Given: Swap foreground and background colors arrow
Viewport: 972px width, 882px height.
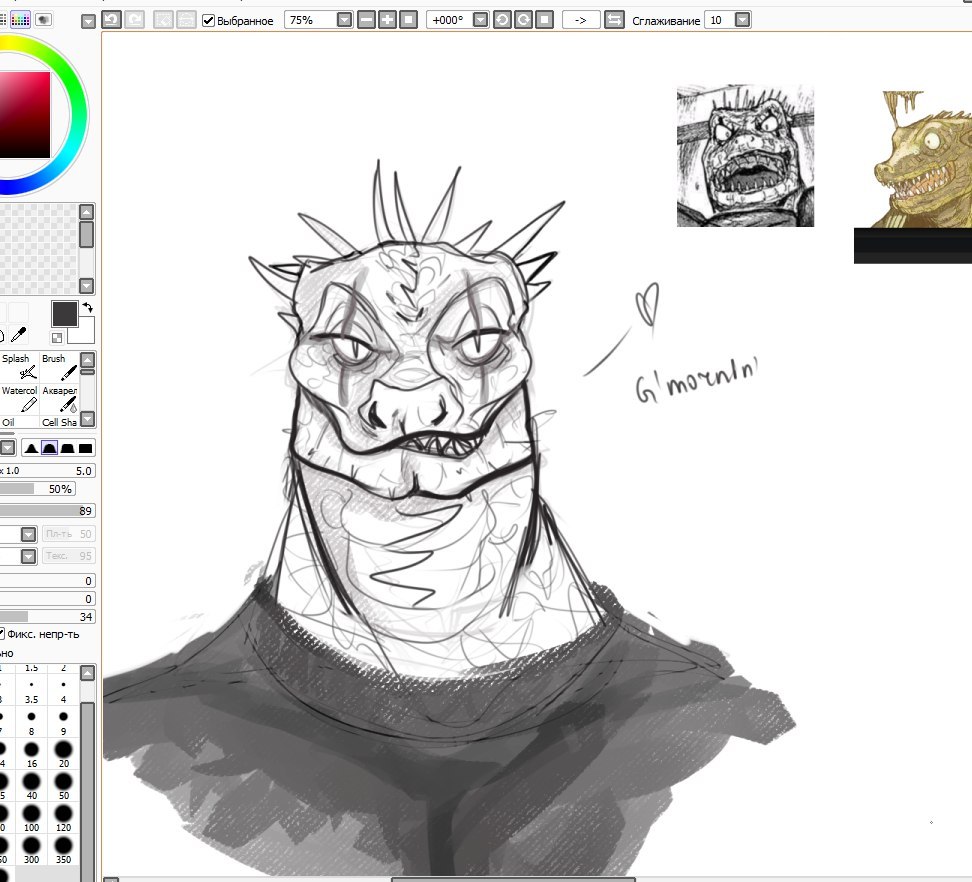Looking at the screenshot, I should [x=87, y=308].
